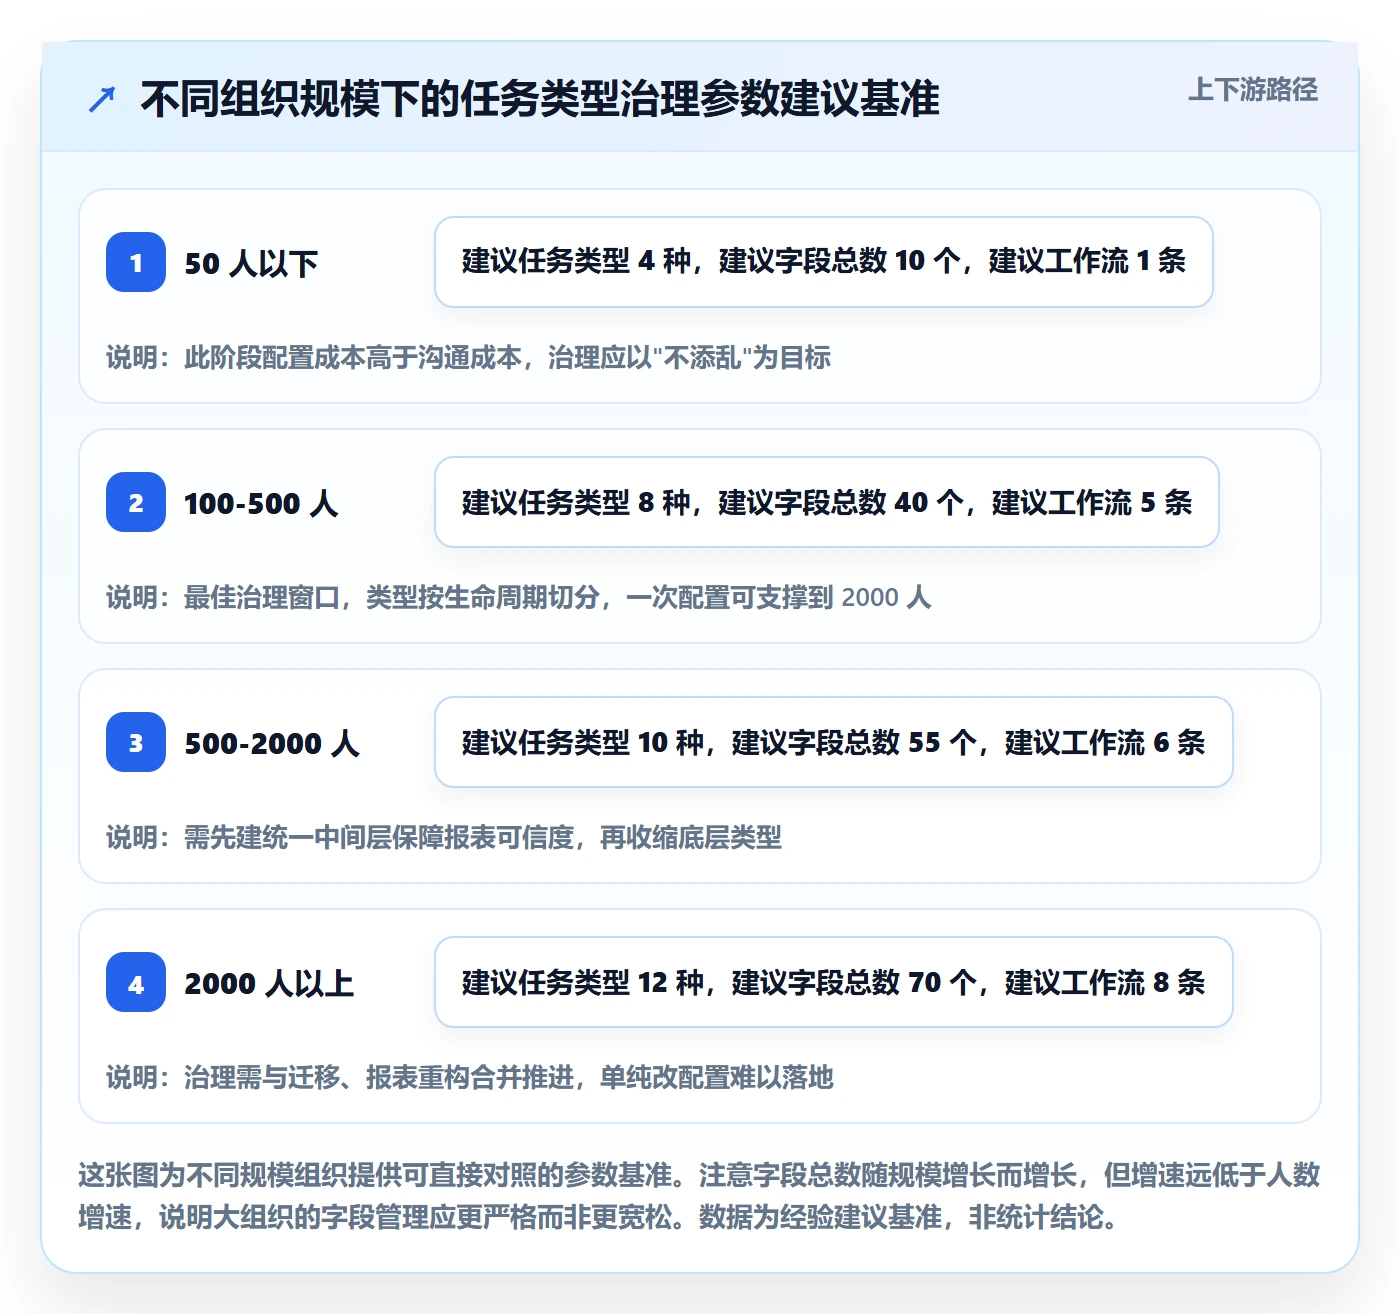This screenshot has height=1314, width=1400.
Task: Click the box recommending 8 种 task types
Action: pos(827,502)
